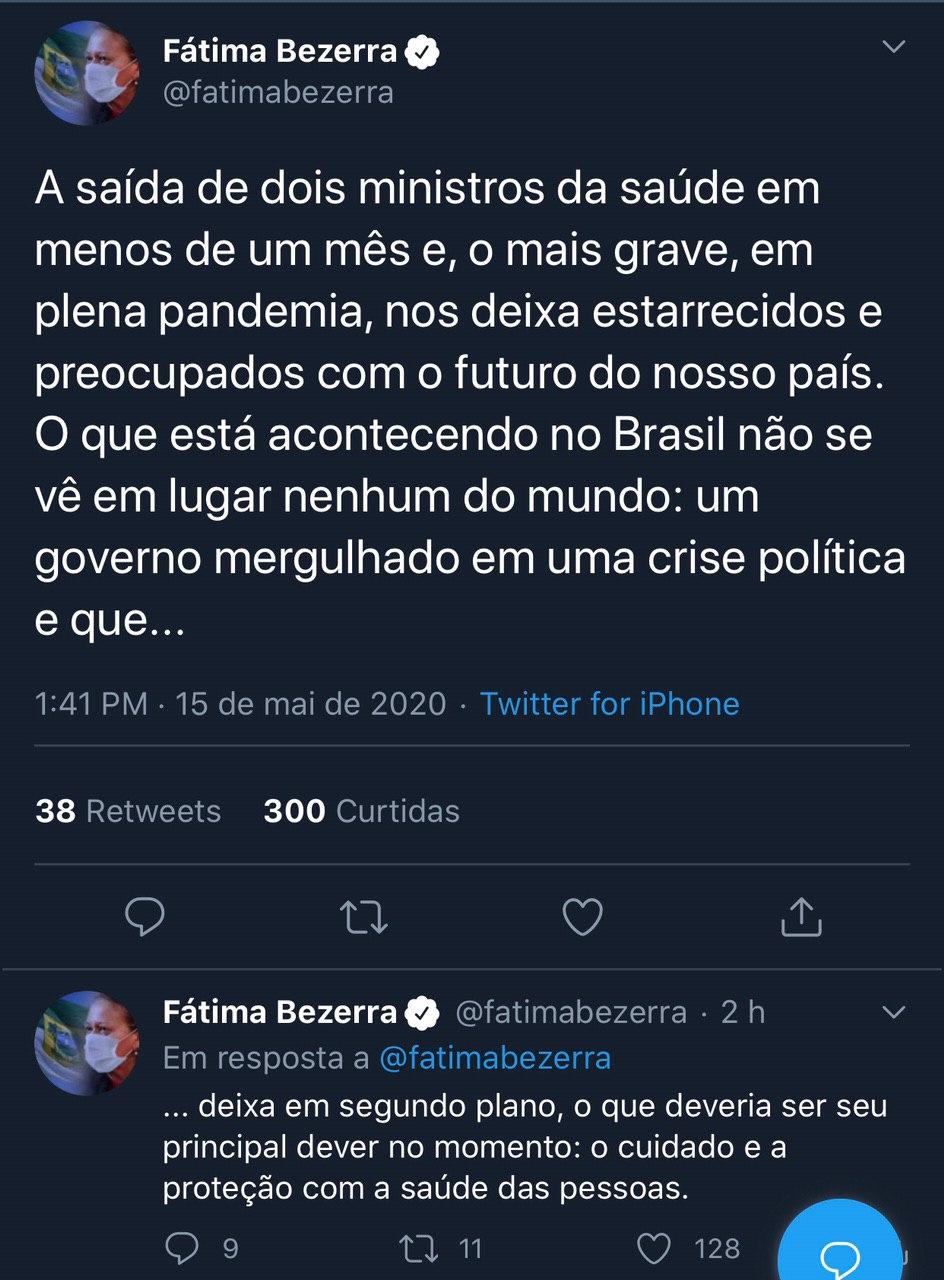Screen dimensions: 944x1280
Task: Open @fatimabezerra mention in reply
Action: (x=494, y=1058)
